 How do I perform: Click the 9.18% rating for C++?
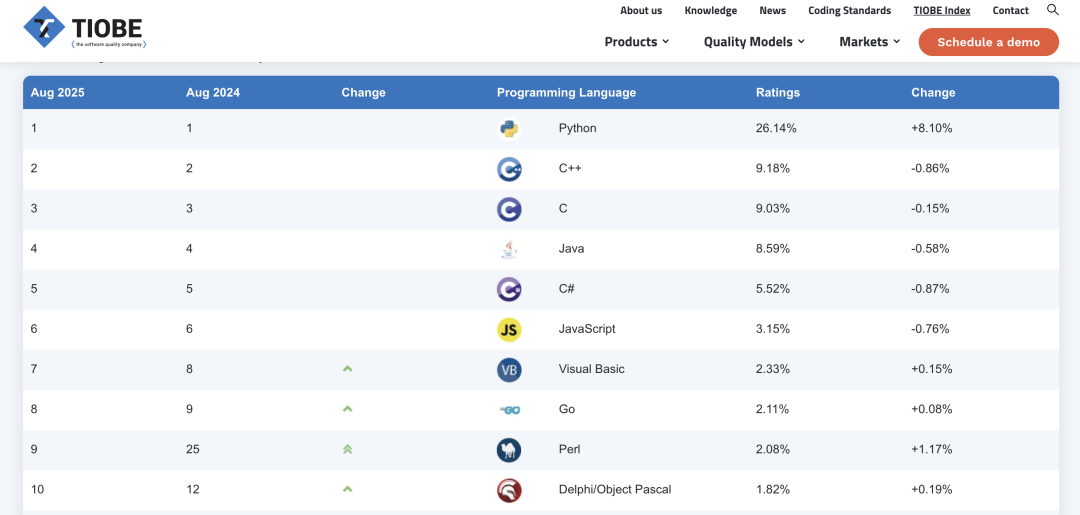[773, 168]
